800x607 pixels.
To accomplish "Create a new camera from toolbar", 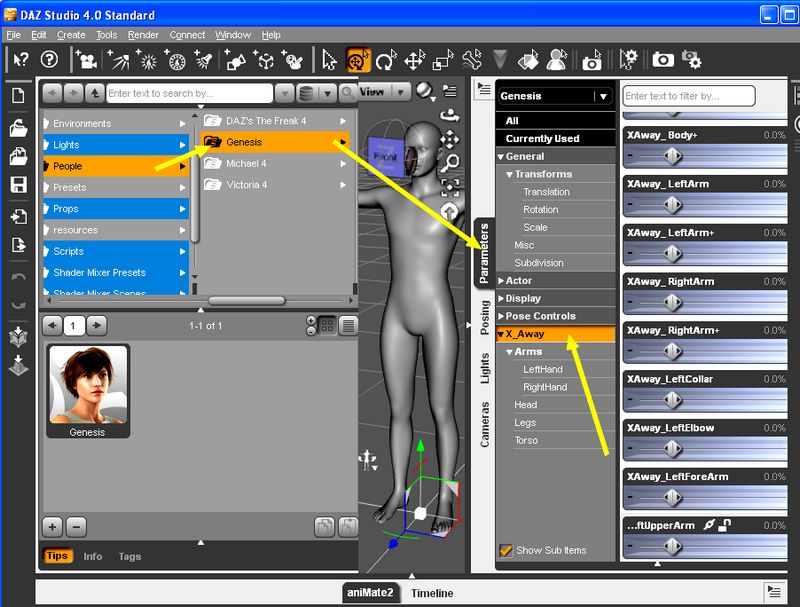I will [86, 60].
